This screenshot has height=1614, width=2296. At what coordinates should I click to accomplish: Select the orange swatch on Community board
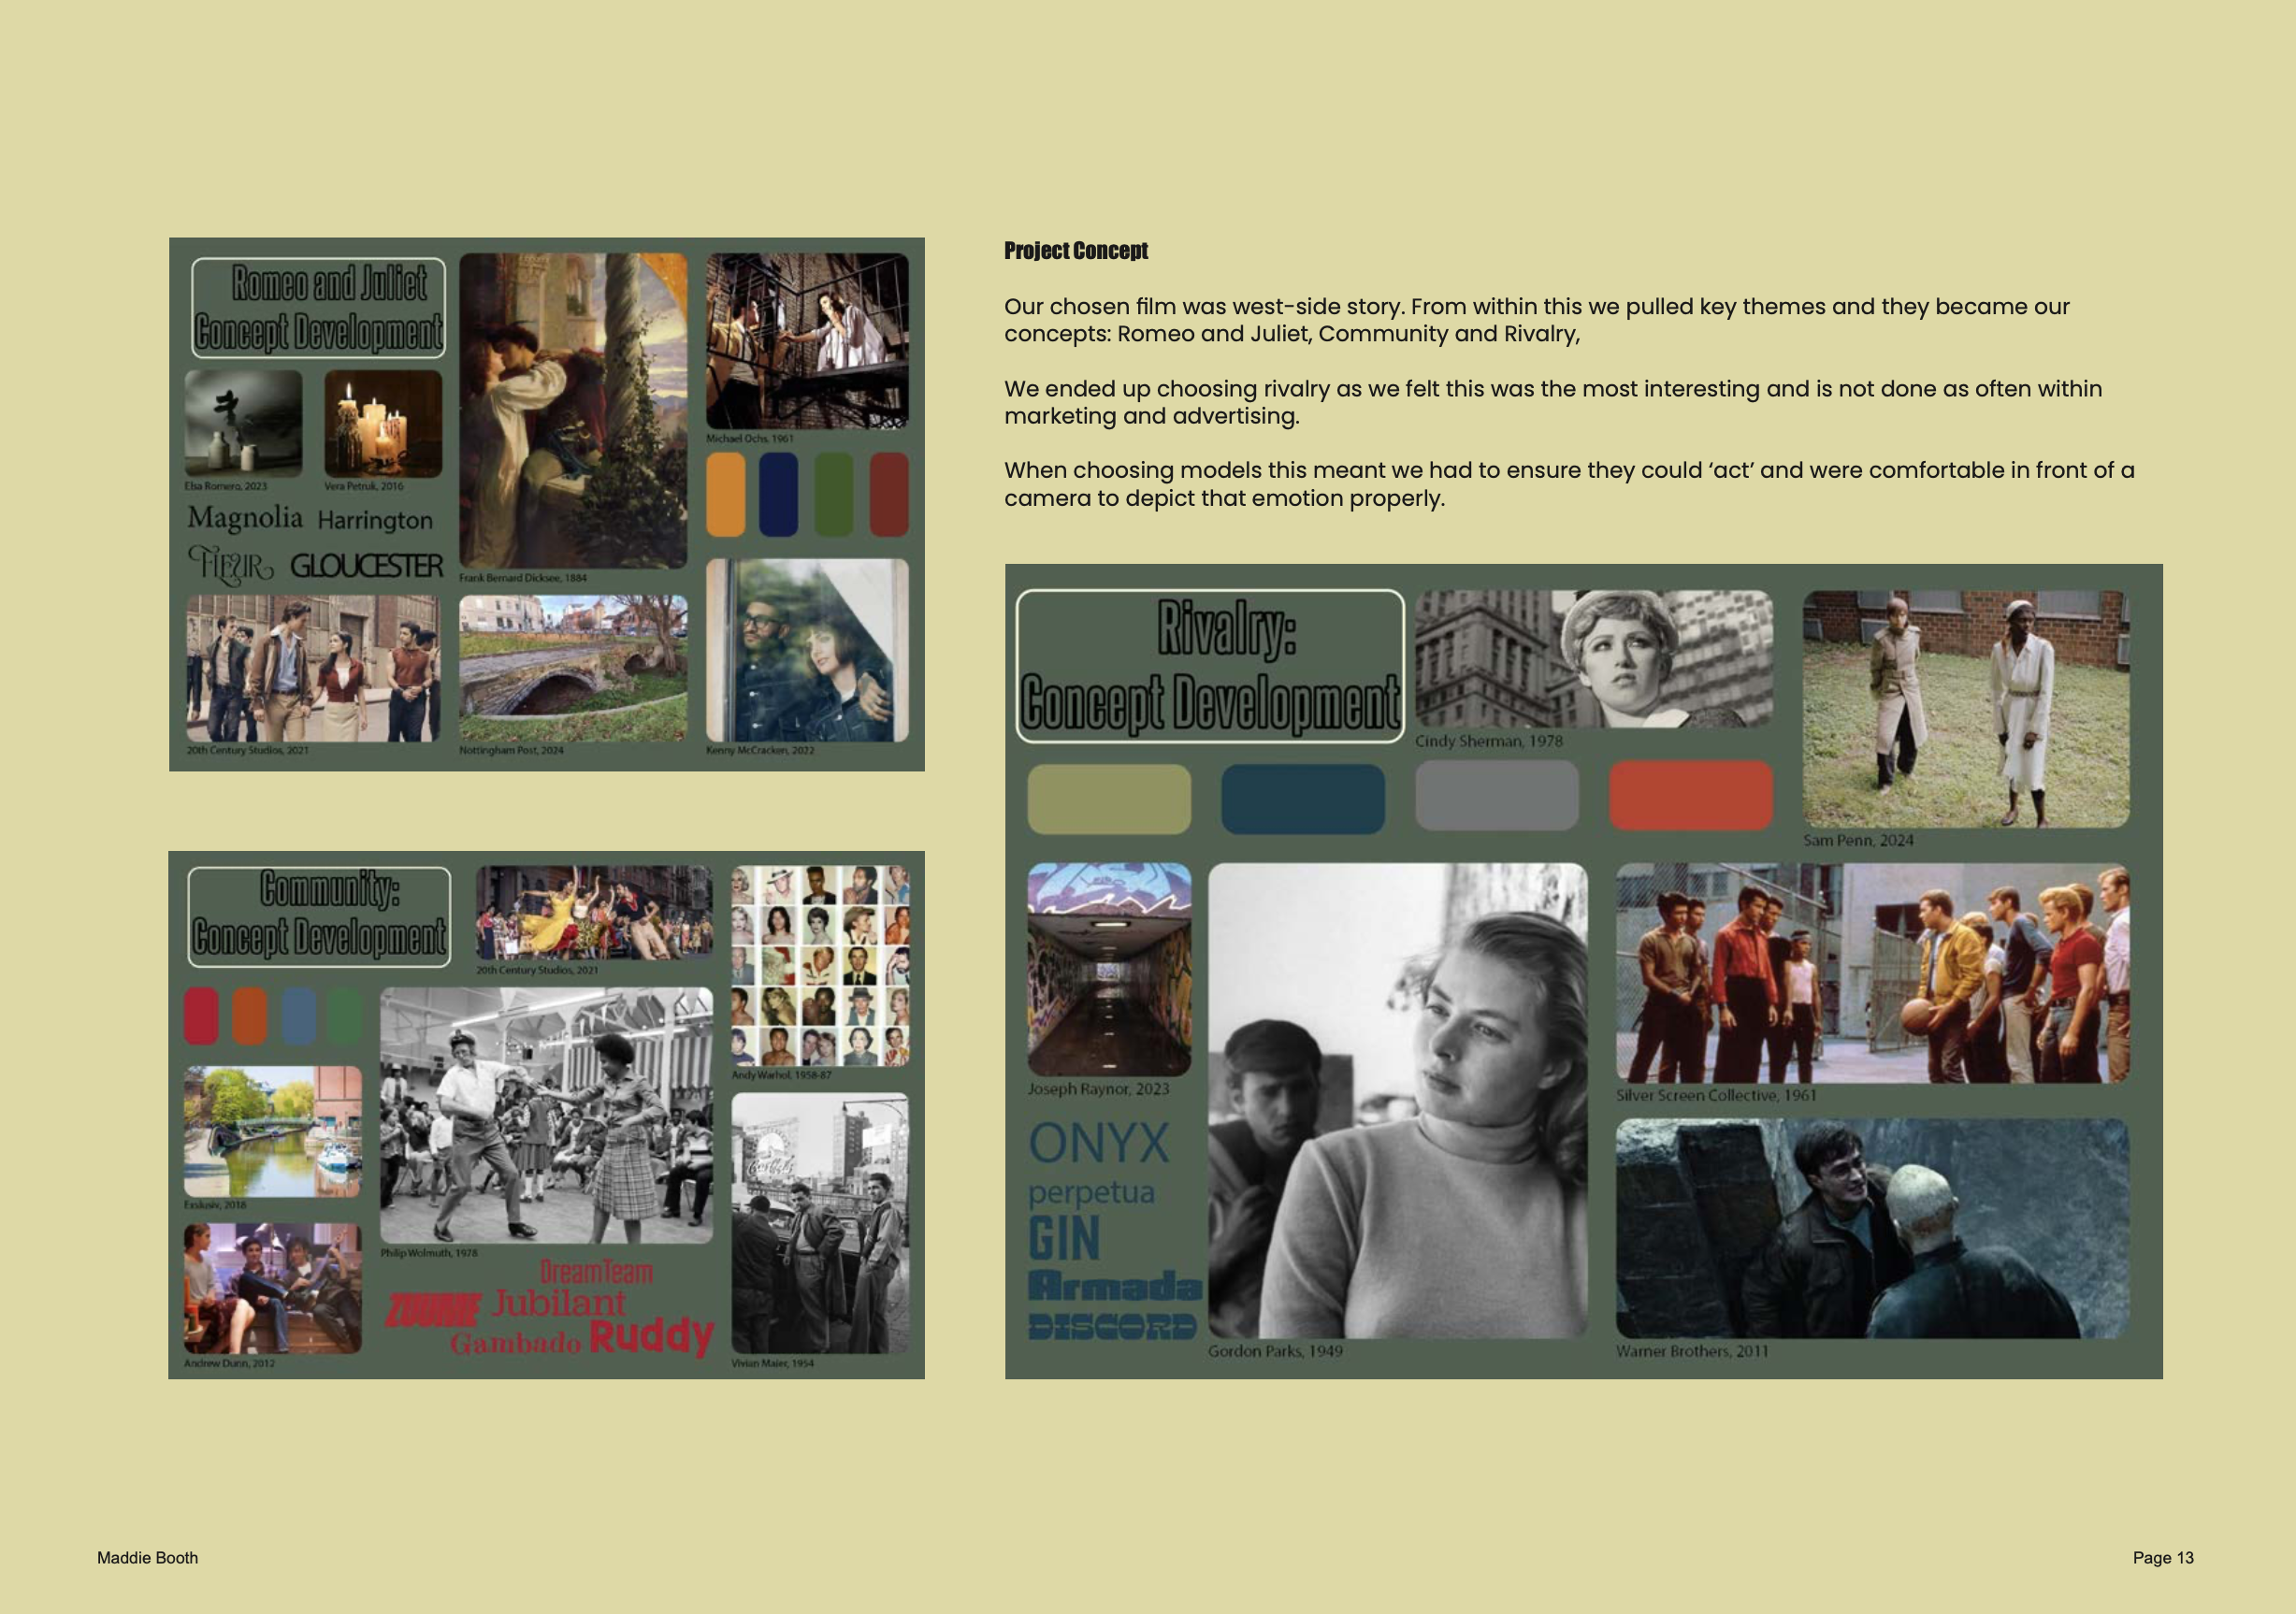pos(250,1016)
